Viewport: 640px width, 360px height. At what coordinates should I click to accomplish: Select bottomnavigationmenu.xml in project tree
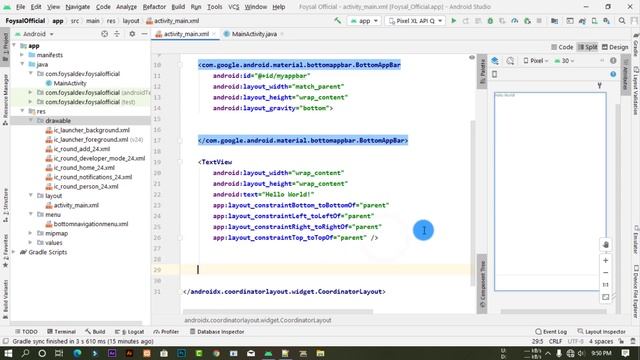tap(91, 224)
